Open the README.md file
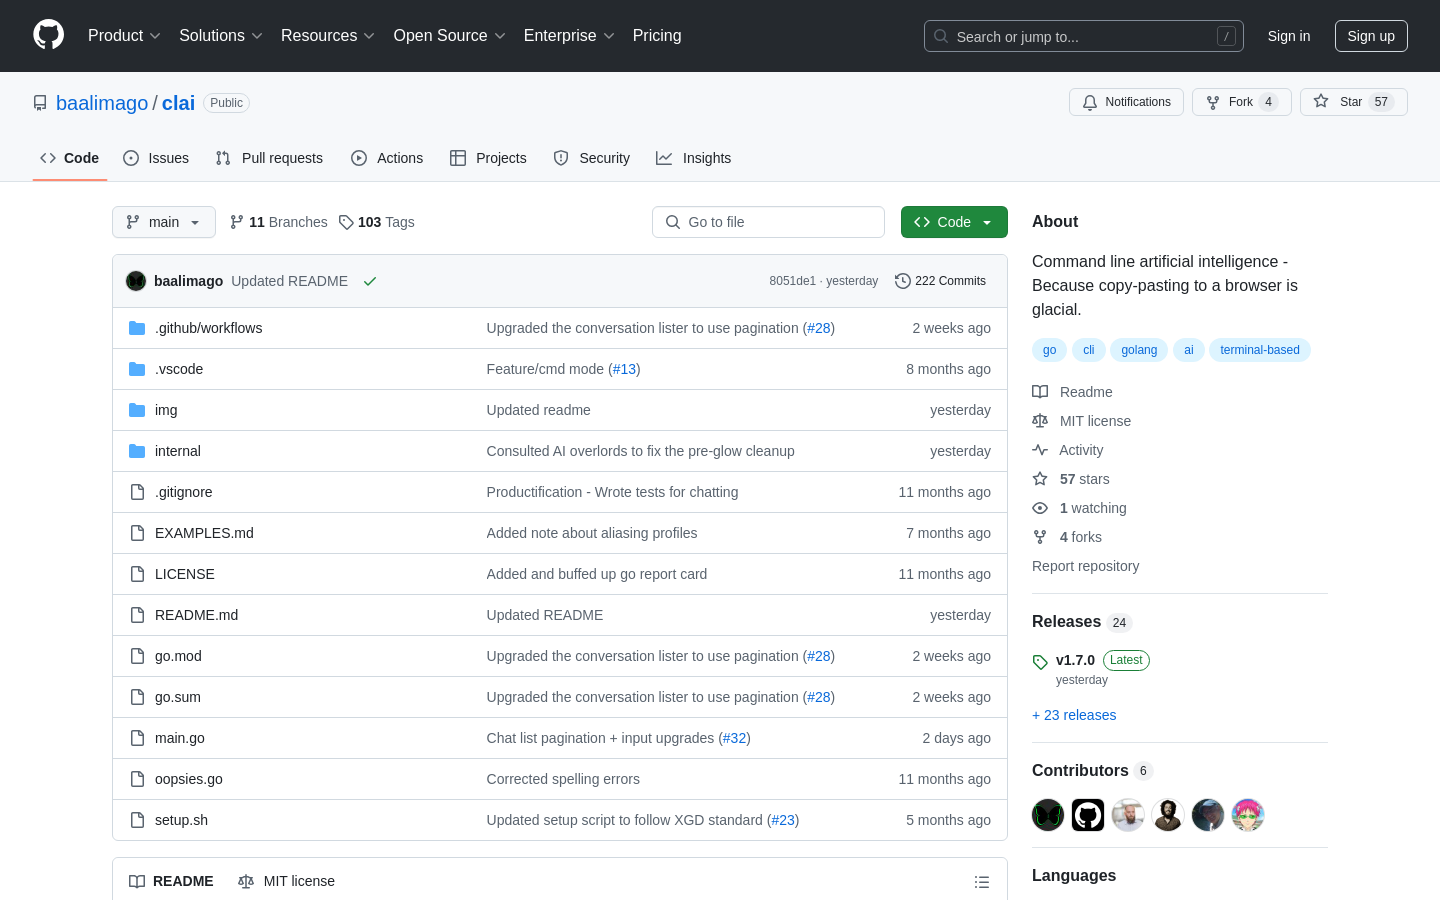Viewport: 1440px width, 900px height. [196, 615]
